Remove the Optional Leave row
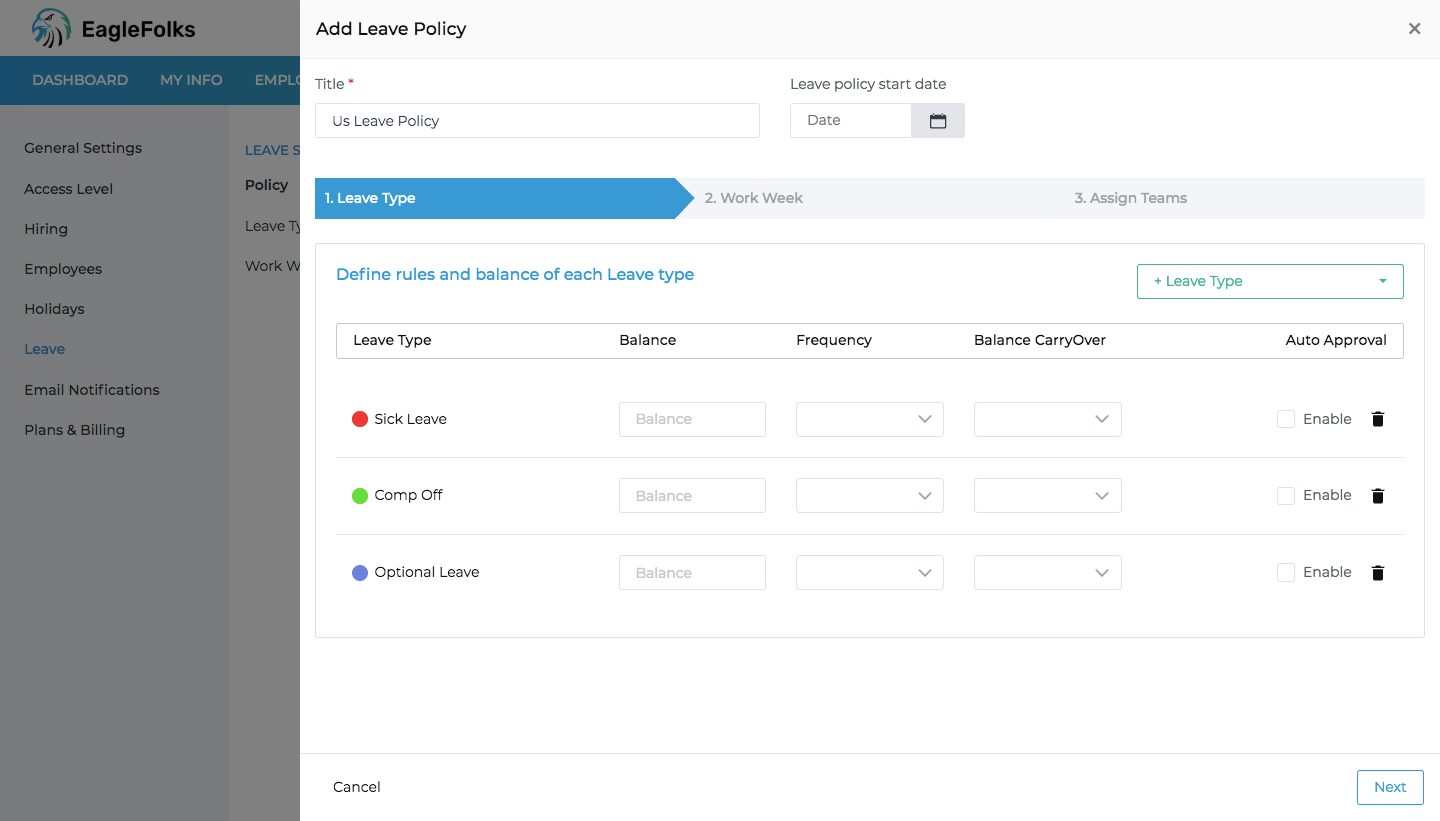This screenshot has height=821, width=1440. [1378, 573]
